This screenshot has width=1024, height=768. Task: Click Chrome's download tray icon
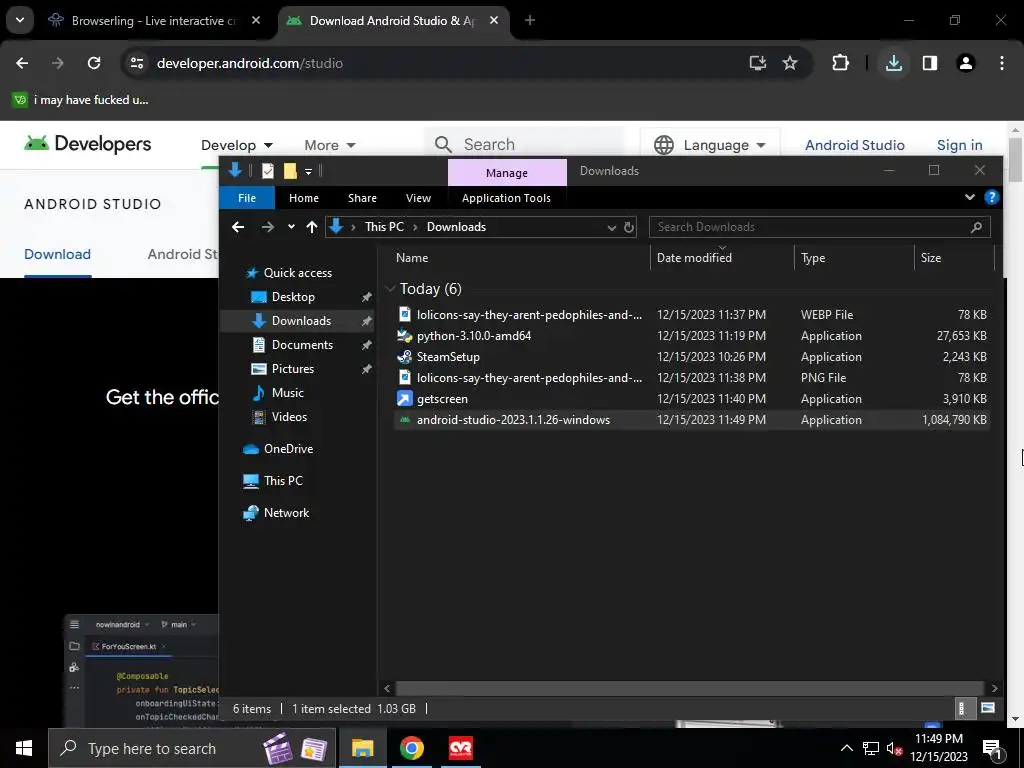tap(893, 63)
